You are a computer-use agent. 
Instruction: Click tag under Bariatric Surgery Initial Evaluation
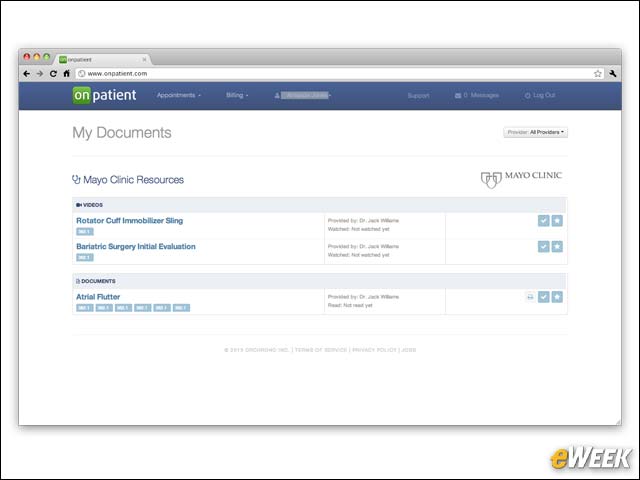tap(85, 258)
